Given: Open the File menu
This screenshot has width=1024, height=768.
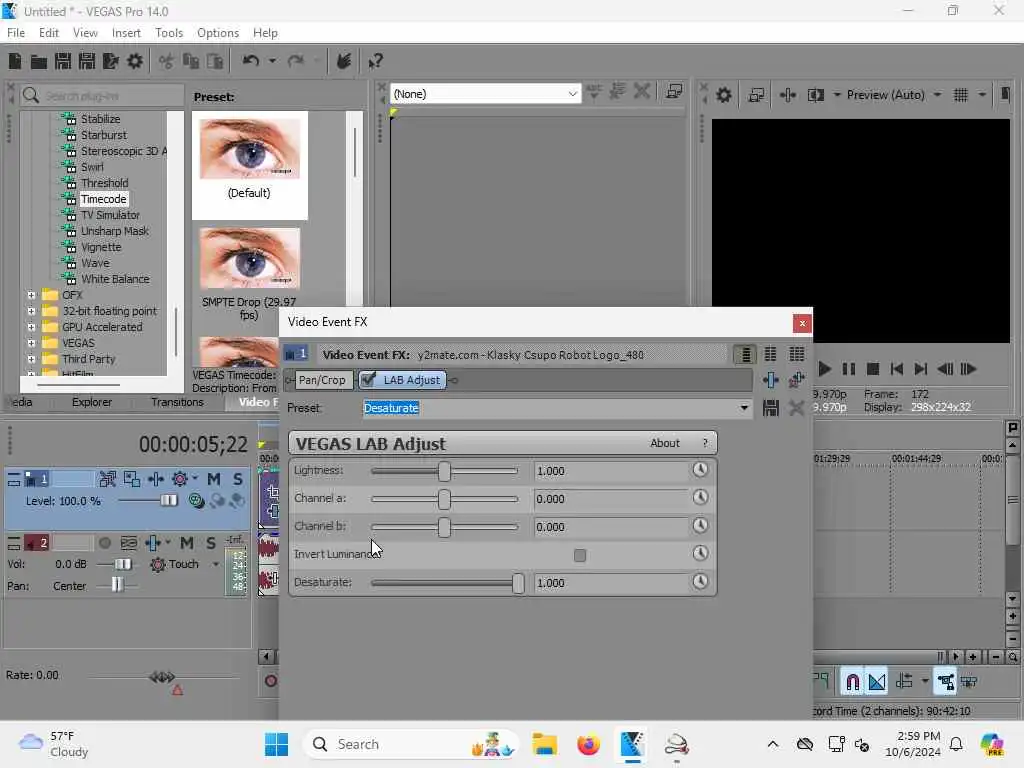Looking at the screenshot, I should pyautogui.click(x=16, y=33).
